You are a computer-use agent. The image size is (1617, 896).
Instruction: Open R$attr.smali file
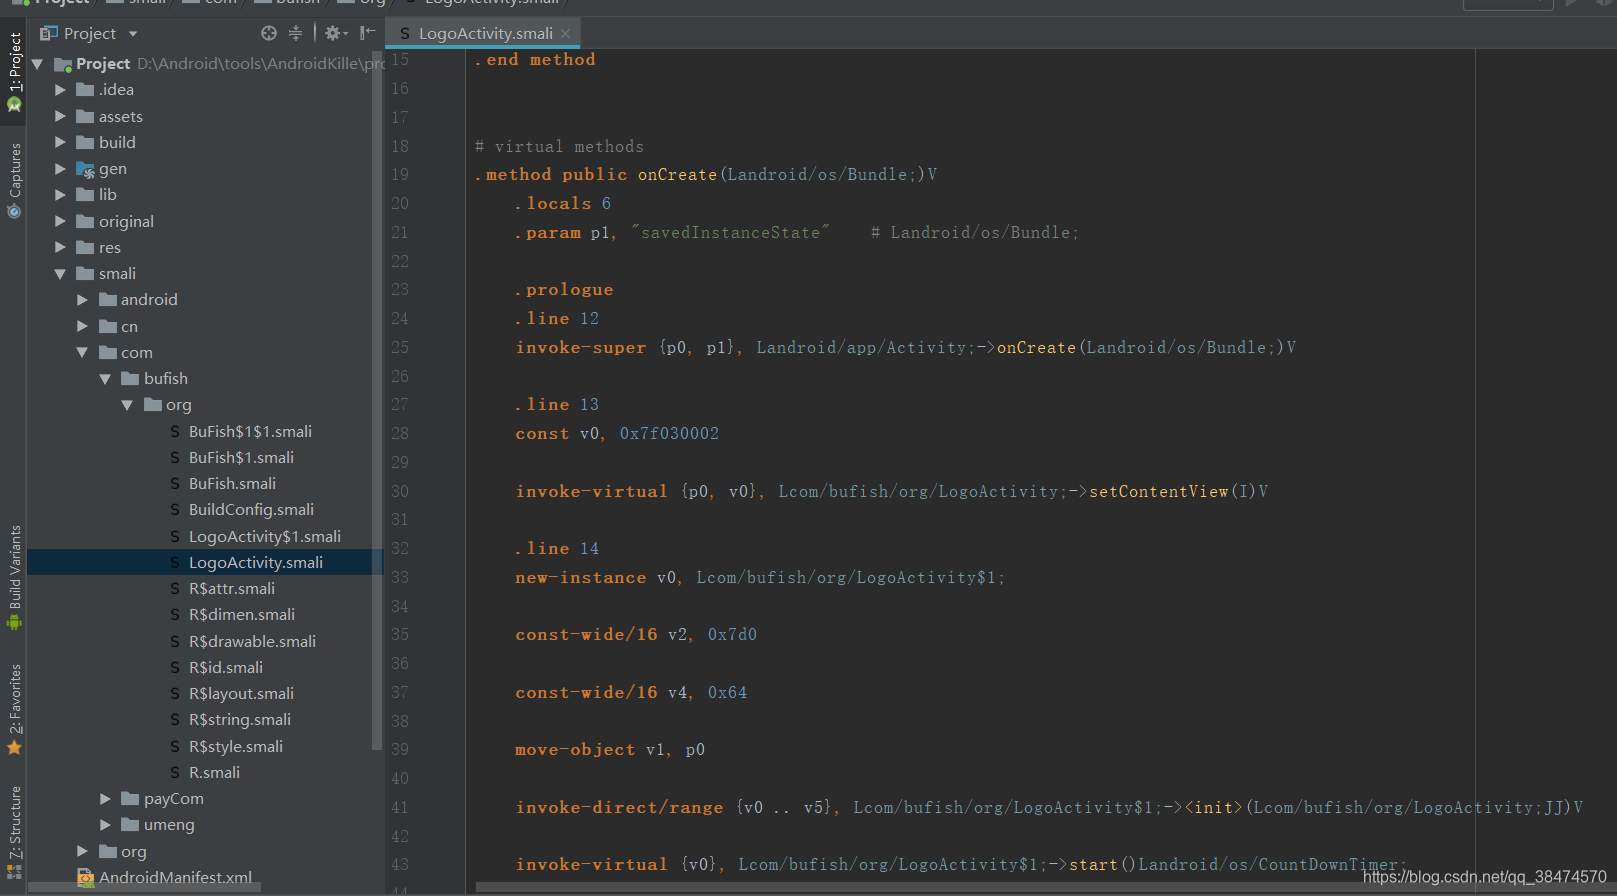point(231,588)
